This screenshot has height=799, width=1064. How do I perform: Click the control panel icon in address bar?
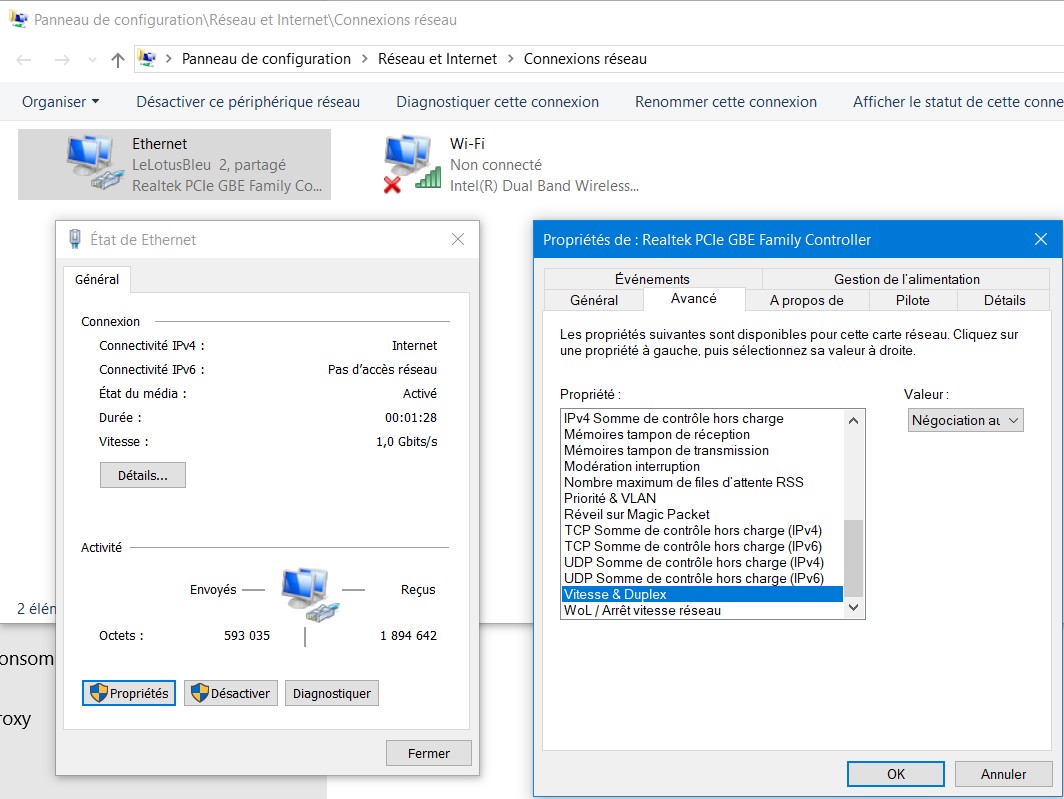147,58
